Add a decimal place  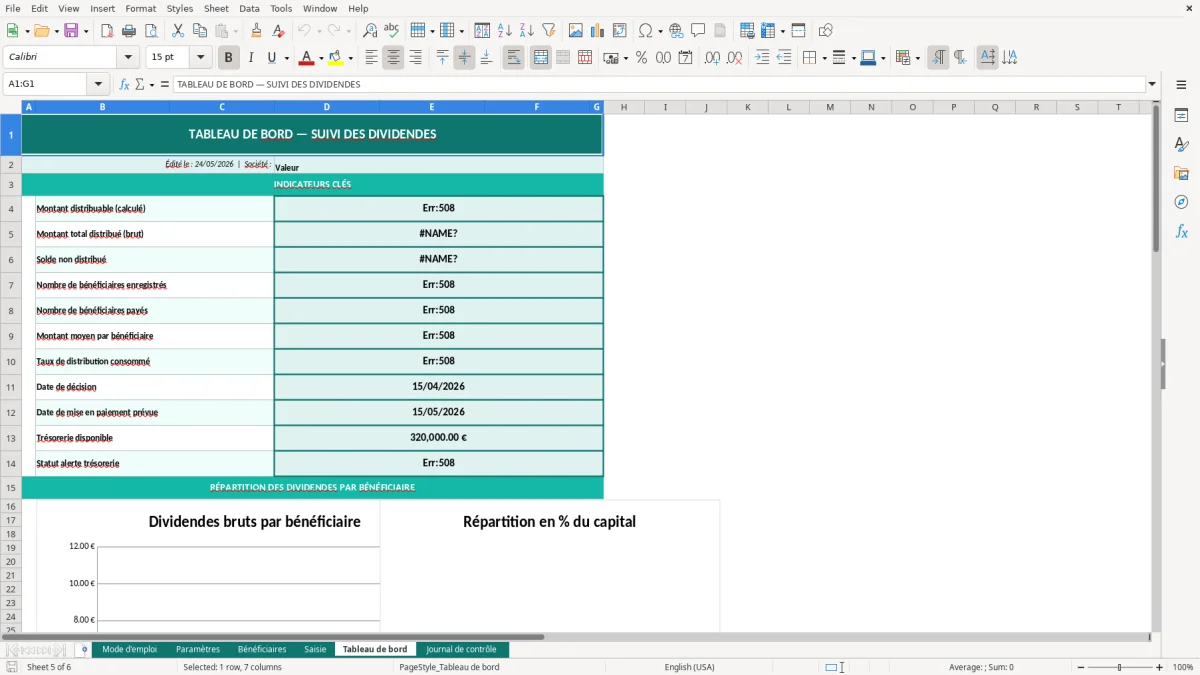click(713, 58)
